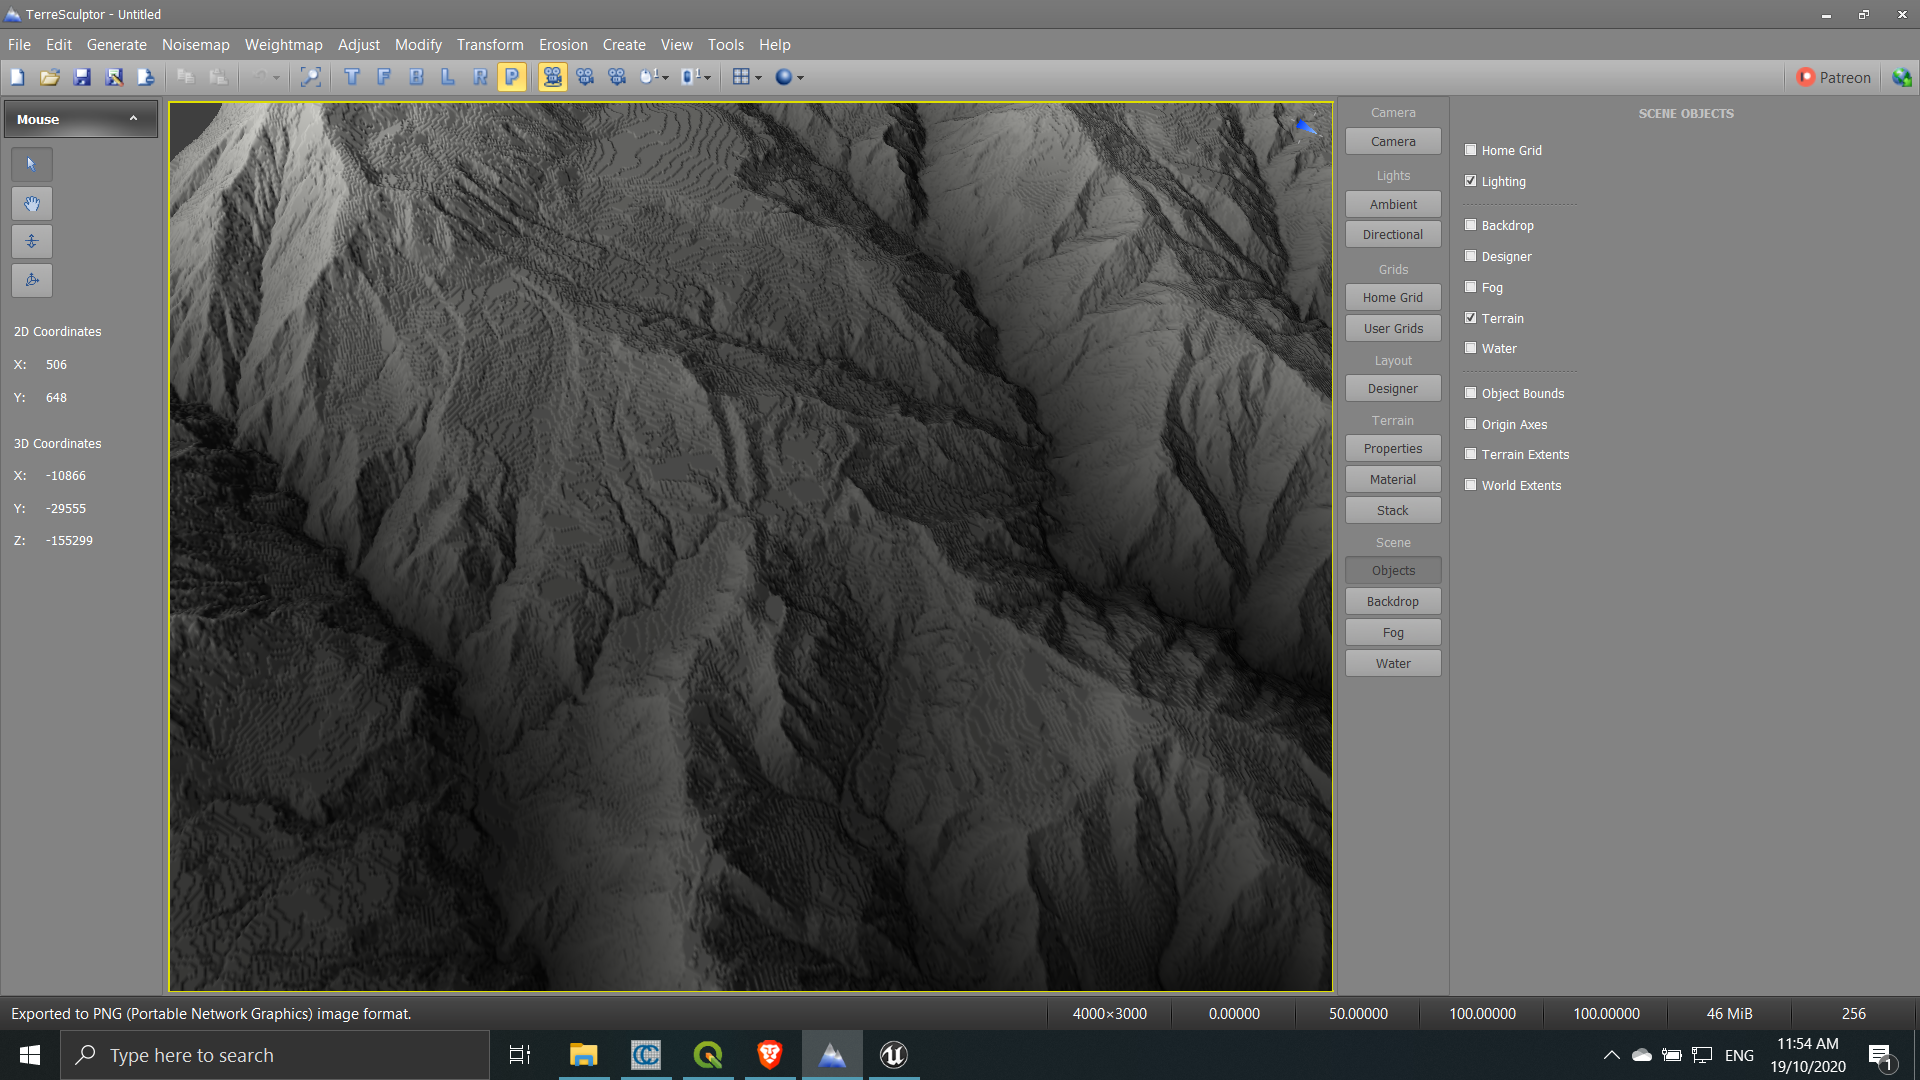Open the Erosion menu
This screenshot has height=1080, width=1920.
tap(563, 45)
